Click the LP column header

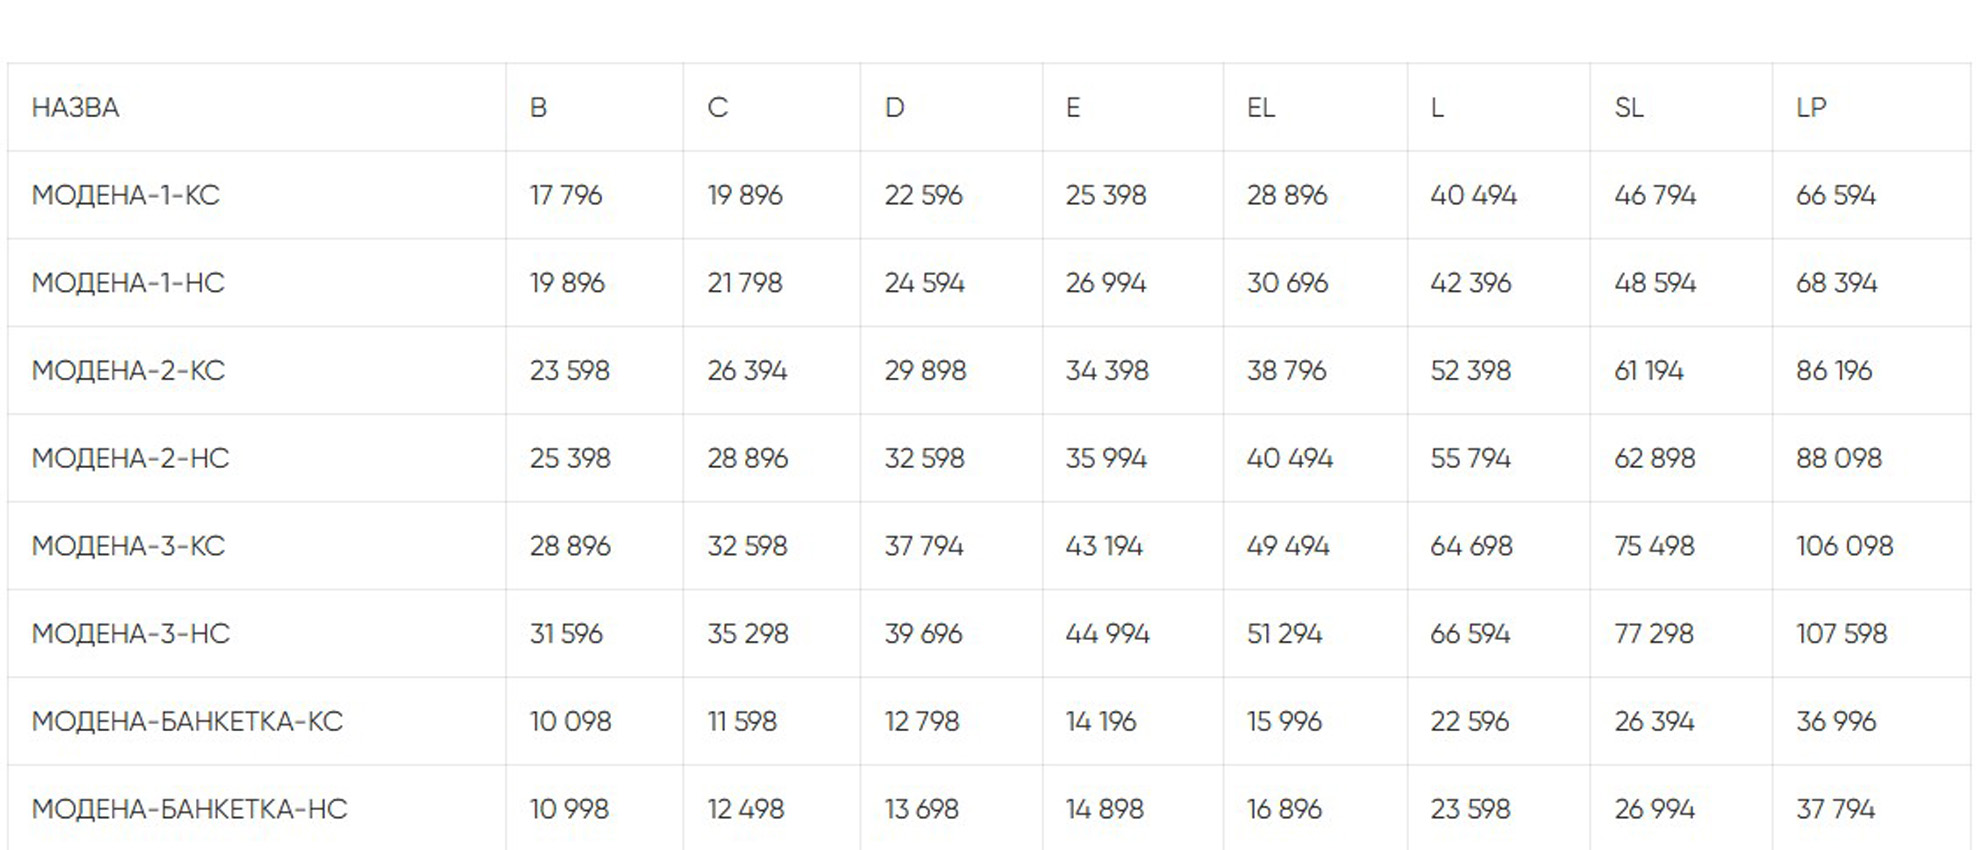(1811, 108)
